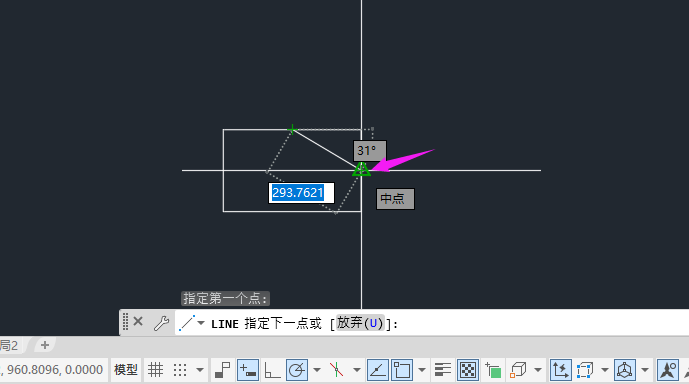Viewport: 689px width, 384px height.
Task: Toggle Snap mode dotted-grid icon
Action: 180,370
